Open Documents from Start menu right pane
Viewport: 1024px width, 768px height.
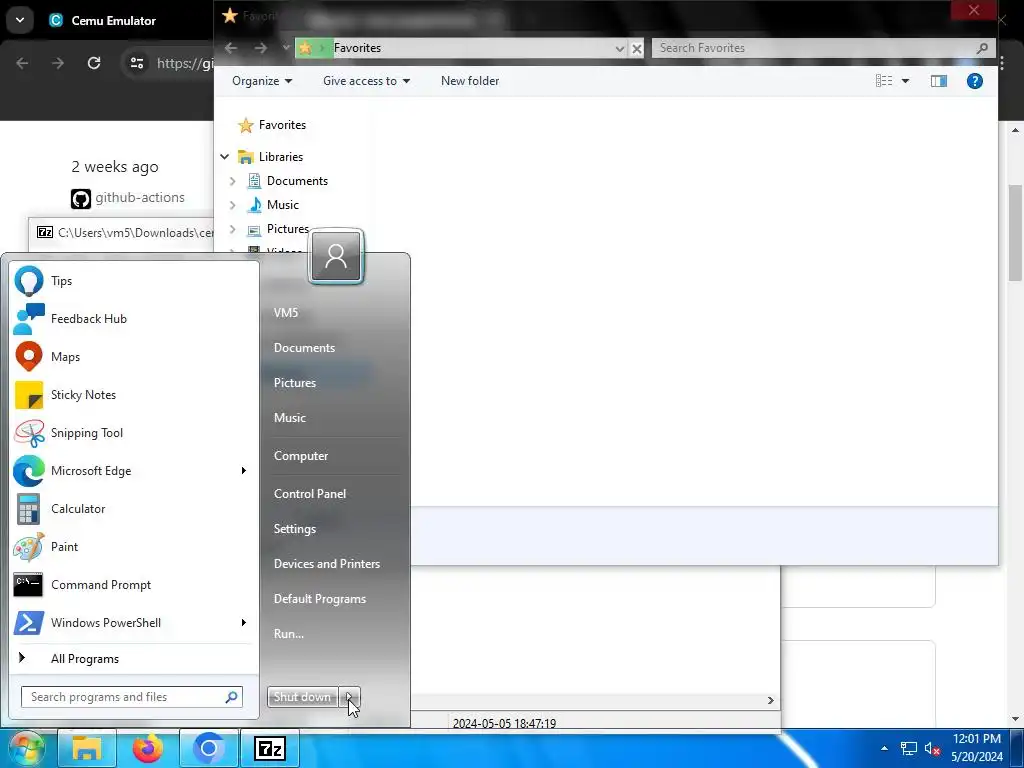pyautogui.click(x=304, y=348)
